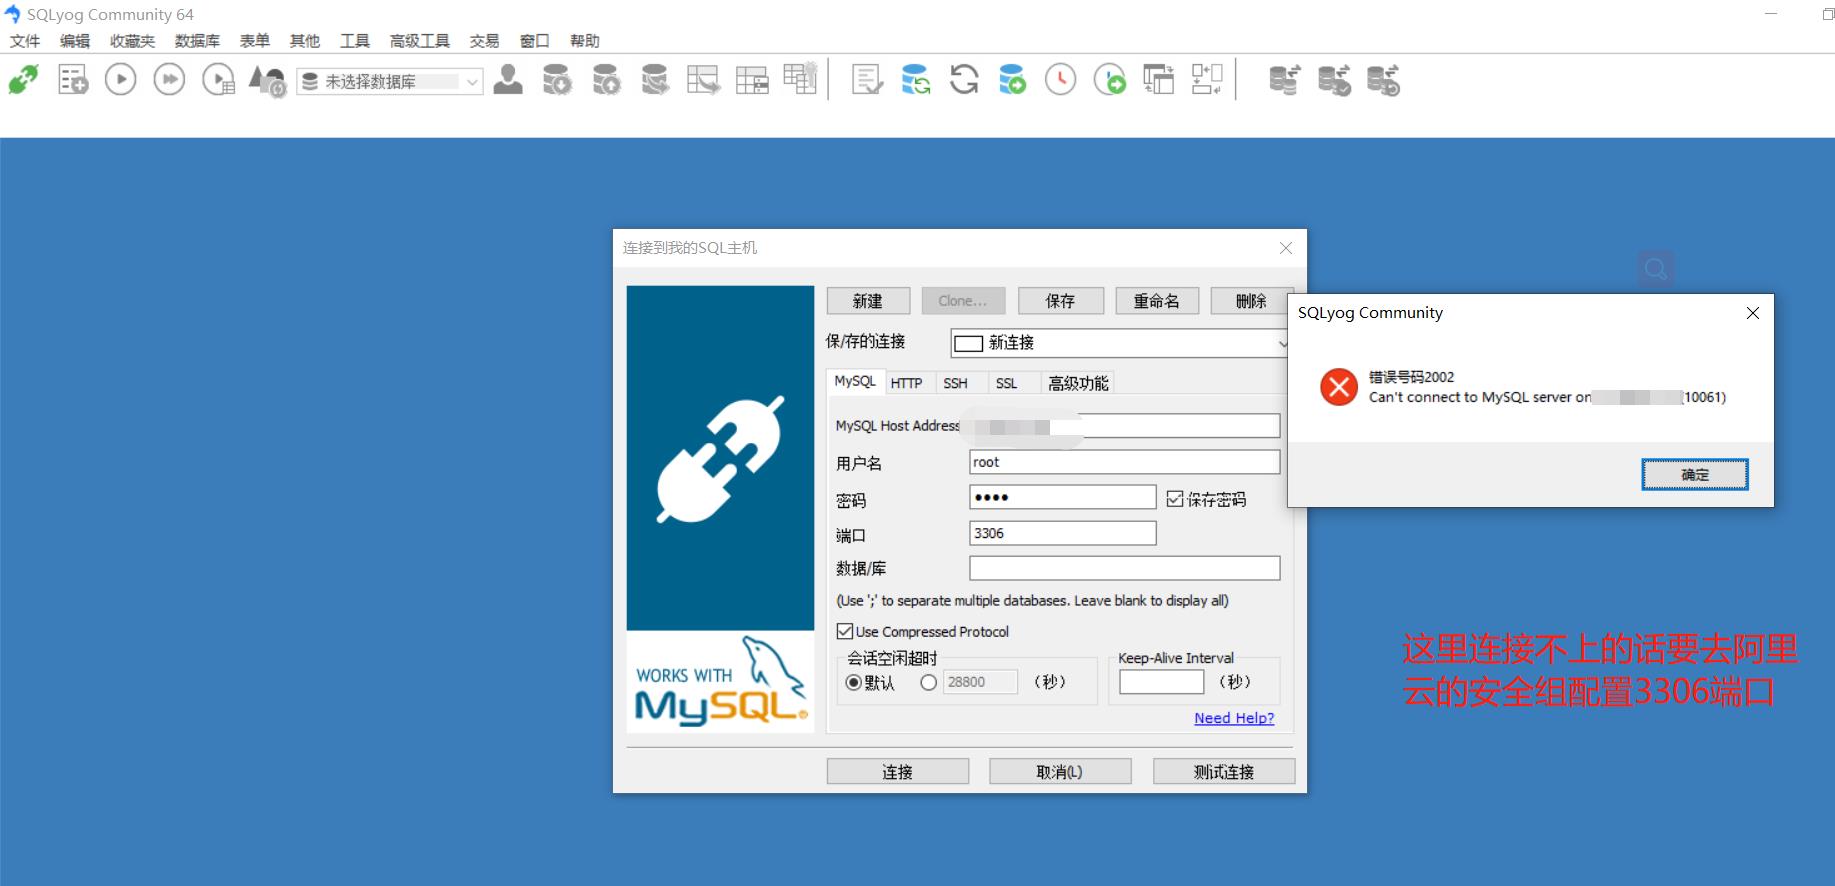
Task: Select the 默认 session timeout radio button
Action: pos(853,682)
